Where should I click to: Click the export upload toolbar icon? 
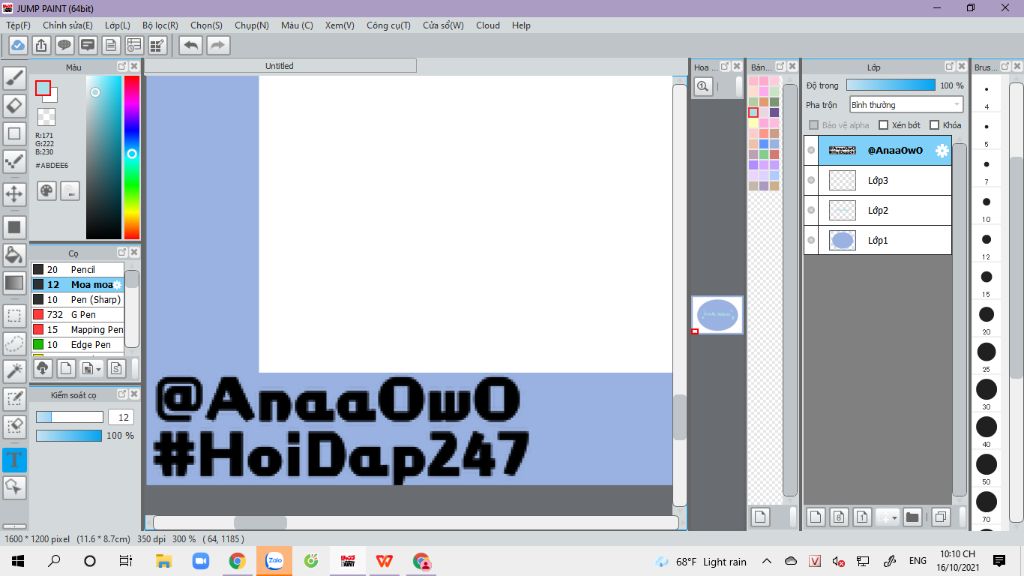tap(41, 45)
